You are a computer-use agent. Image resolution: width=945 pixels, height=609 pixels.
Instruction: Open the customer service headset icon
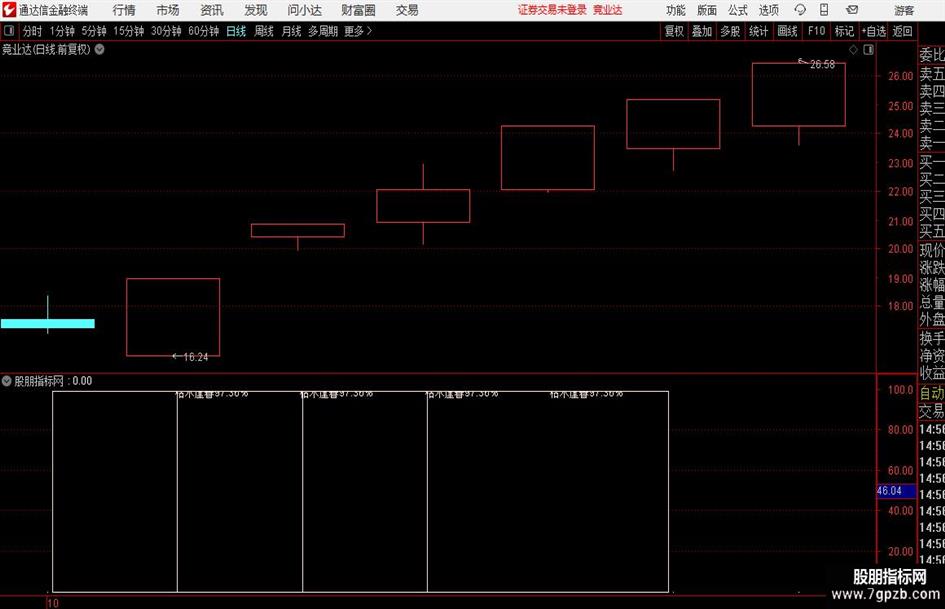800,10
